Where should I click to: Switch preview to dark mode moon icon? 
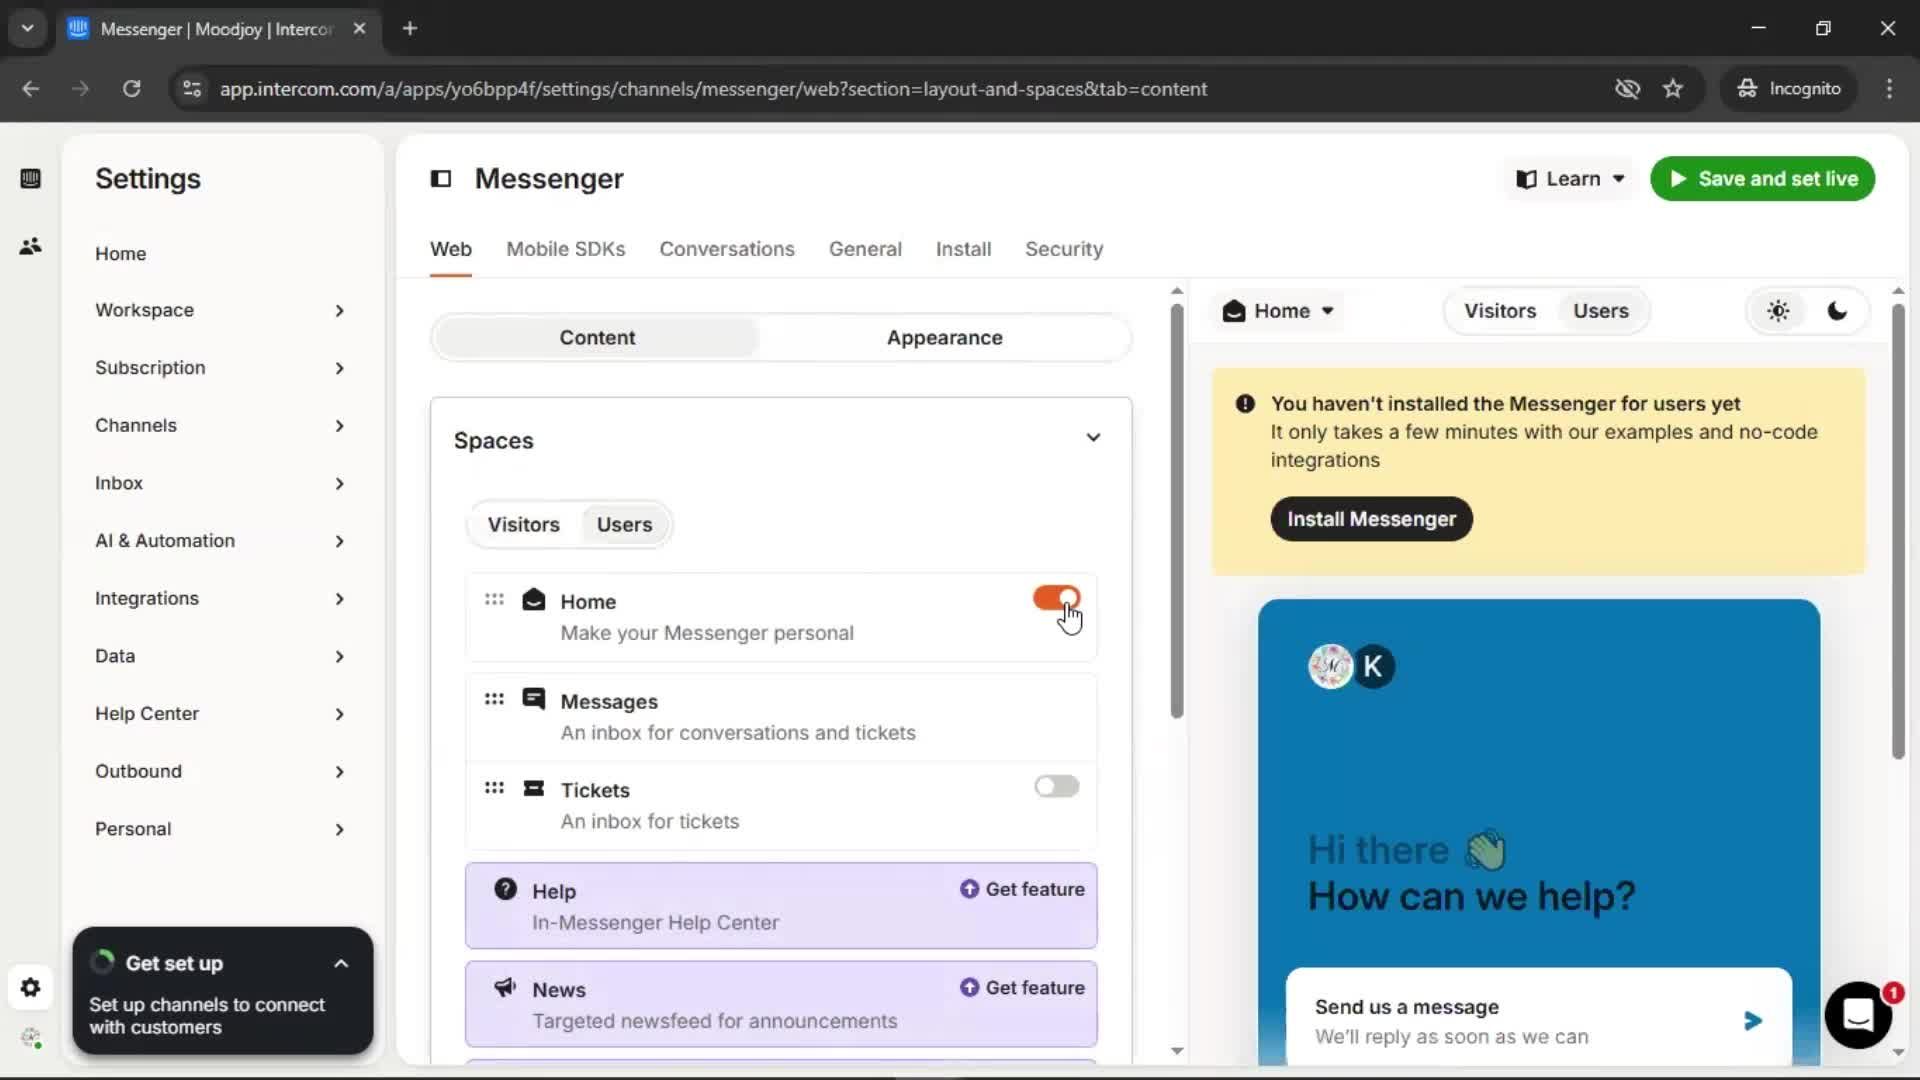click(x=1837, y=311)
